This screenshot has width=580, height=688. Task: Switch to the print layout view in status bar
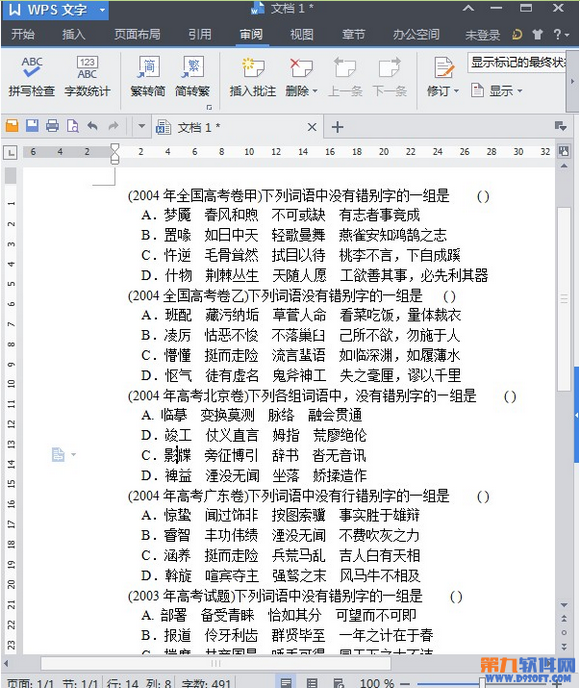pos(286,682)
